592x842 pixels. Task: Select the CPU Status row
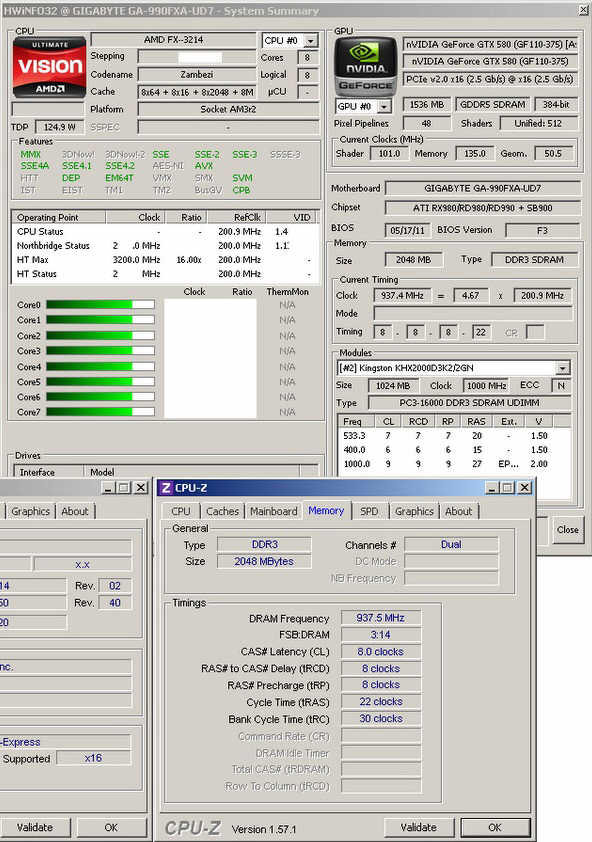click(165, 231)
